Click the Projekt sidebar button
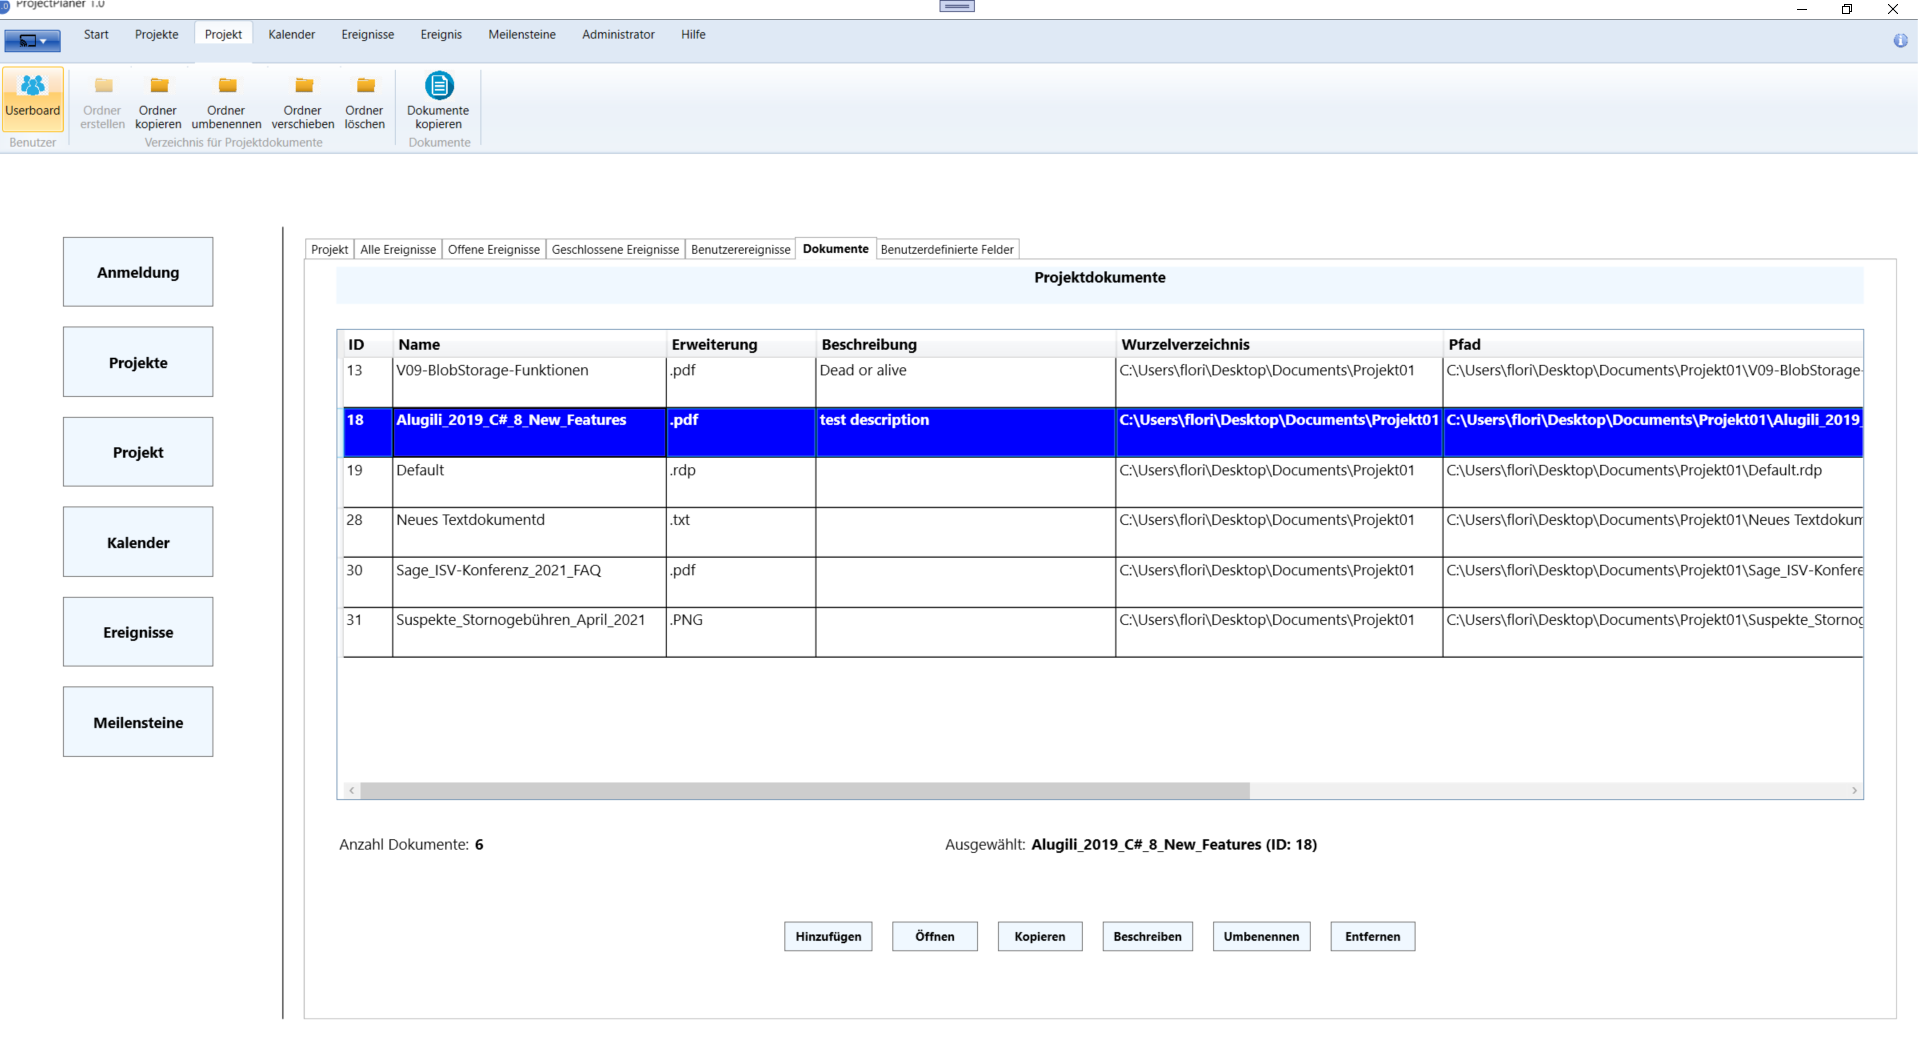The image size is (1918, 1038). [138, 452]
